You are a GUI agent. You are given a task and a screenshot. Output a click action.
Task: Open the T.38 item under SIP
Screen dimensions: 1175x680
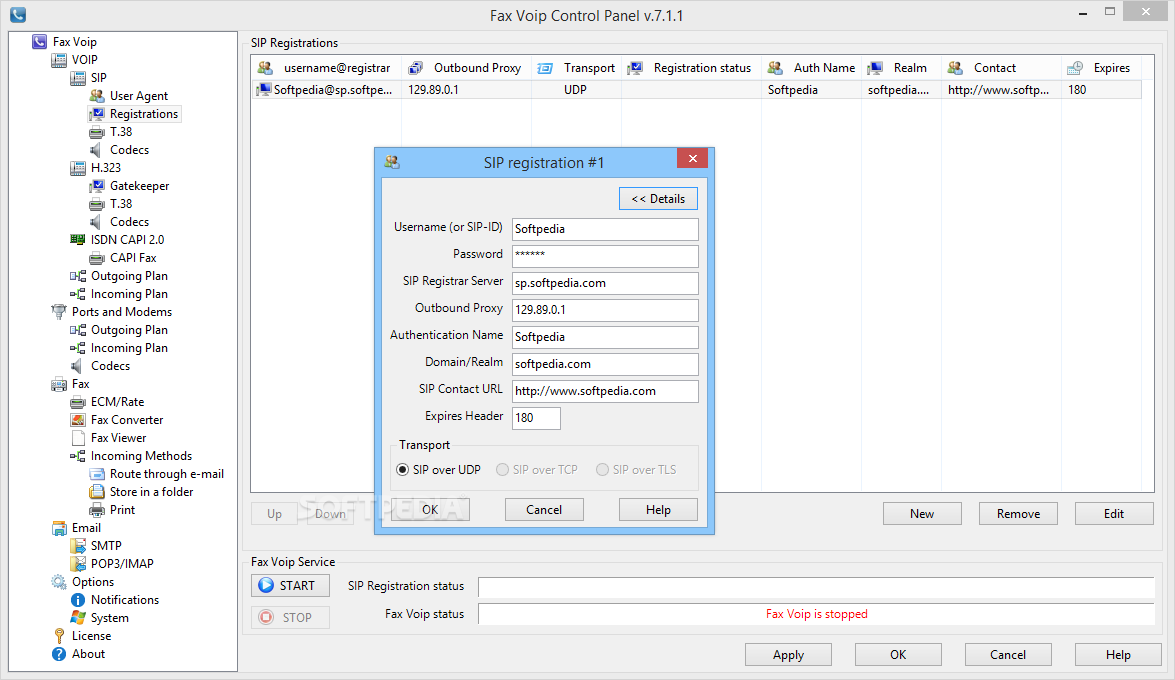pyautogui.click(x=121, y=131)
